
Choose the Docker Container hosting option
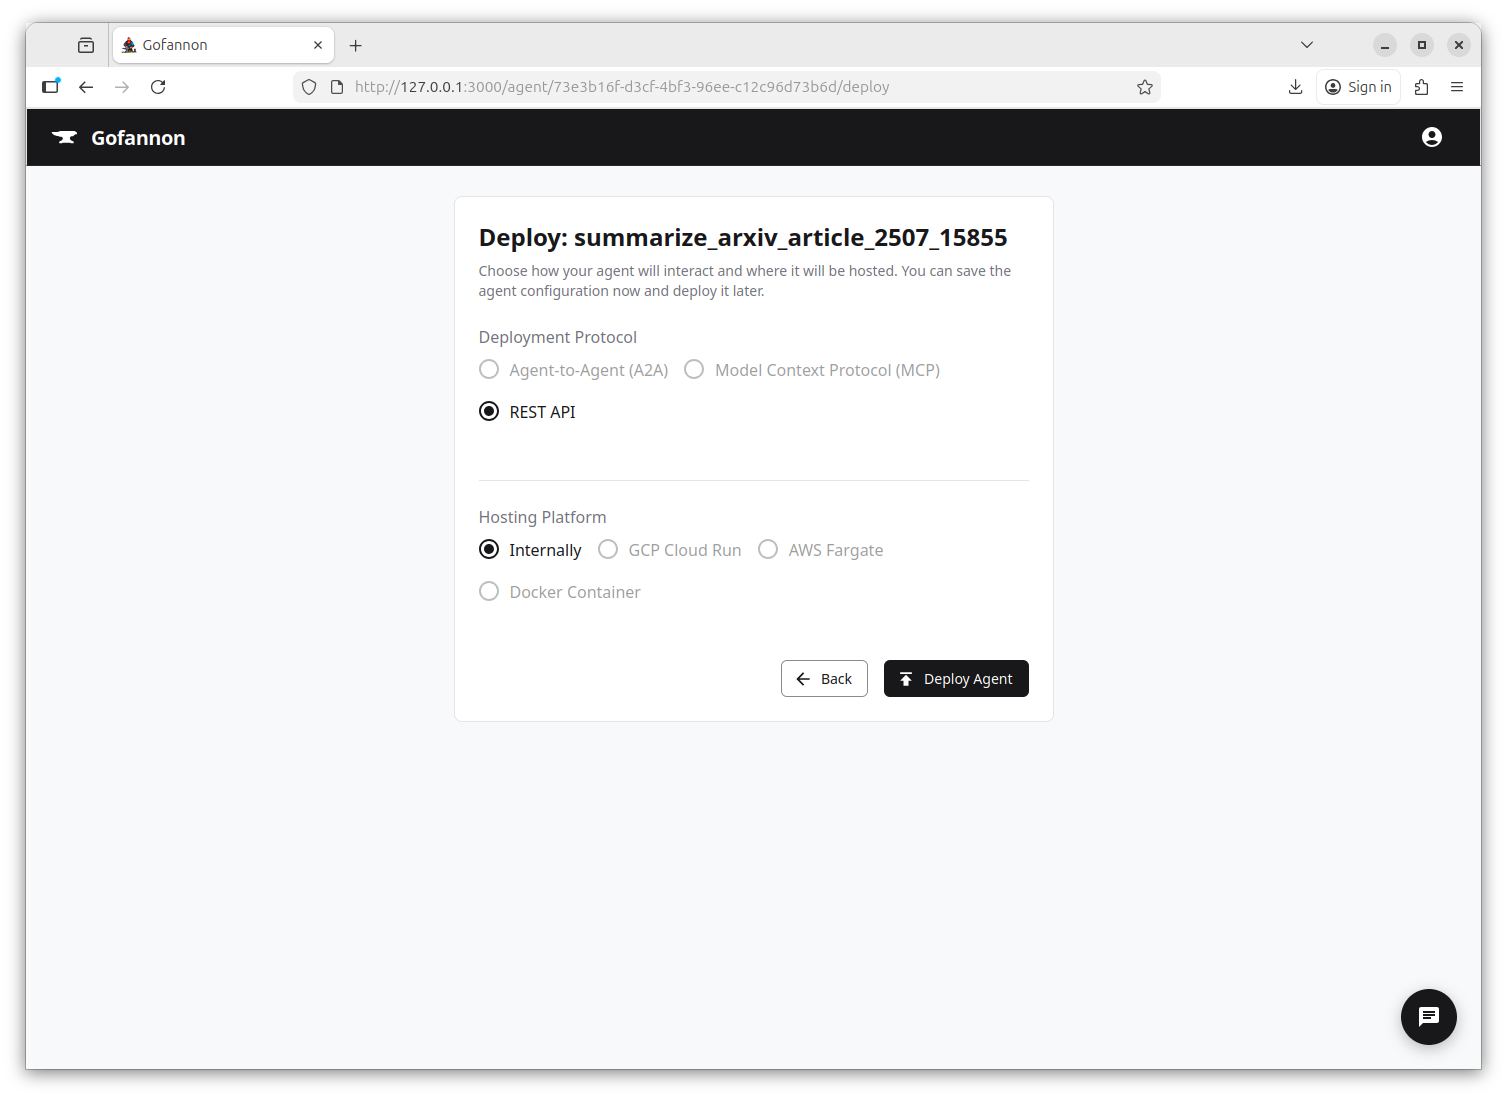489,592
